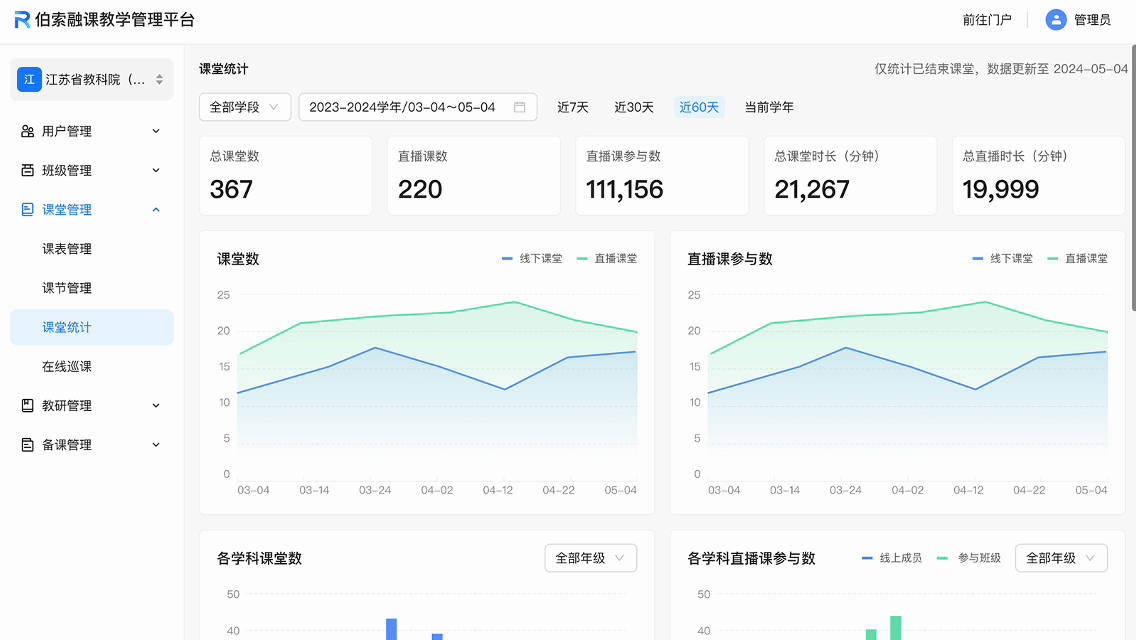Toggle 参与班级 legend in 各学科直播课参与数
This screenshot has width=1136, height=640.
[969, 558]
